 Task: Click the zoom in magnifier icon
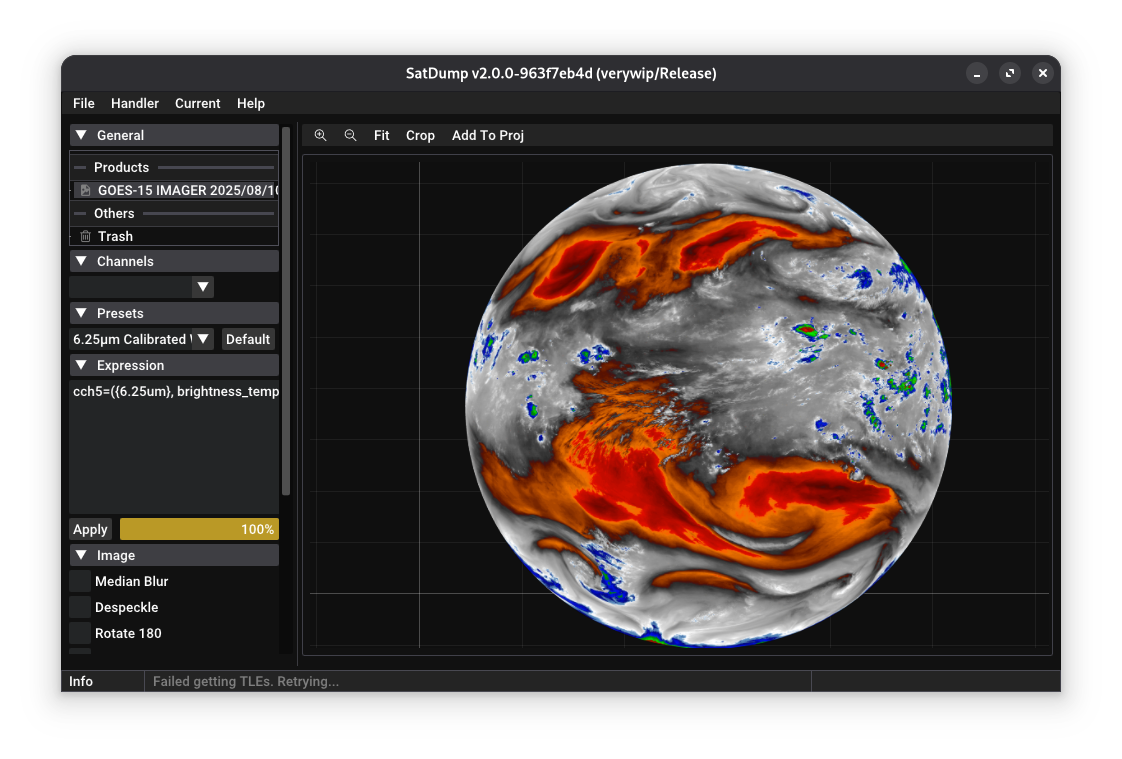pyautogui.click(x=320, y=135)
